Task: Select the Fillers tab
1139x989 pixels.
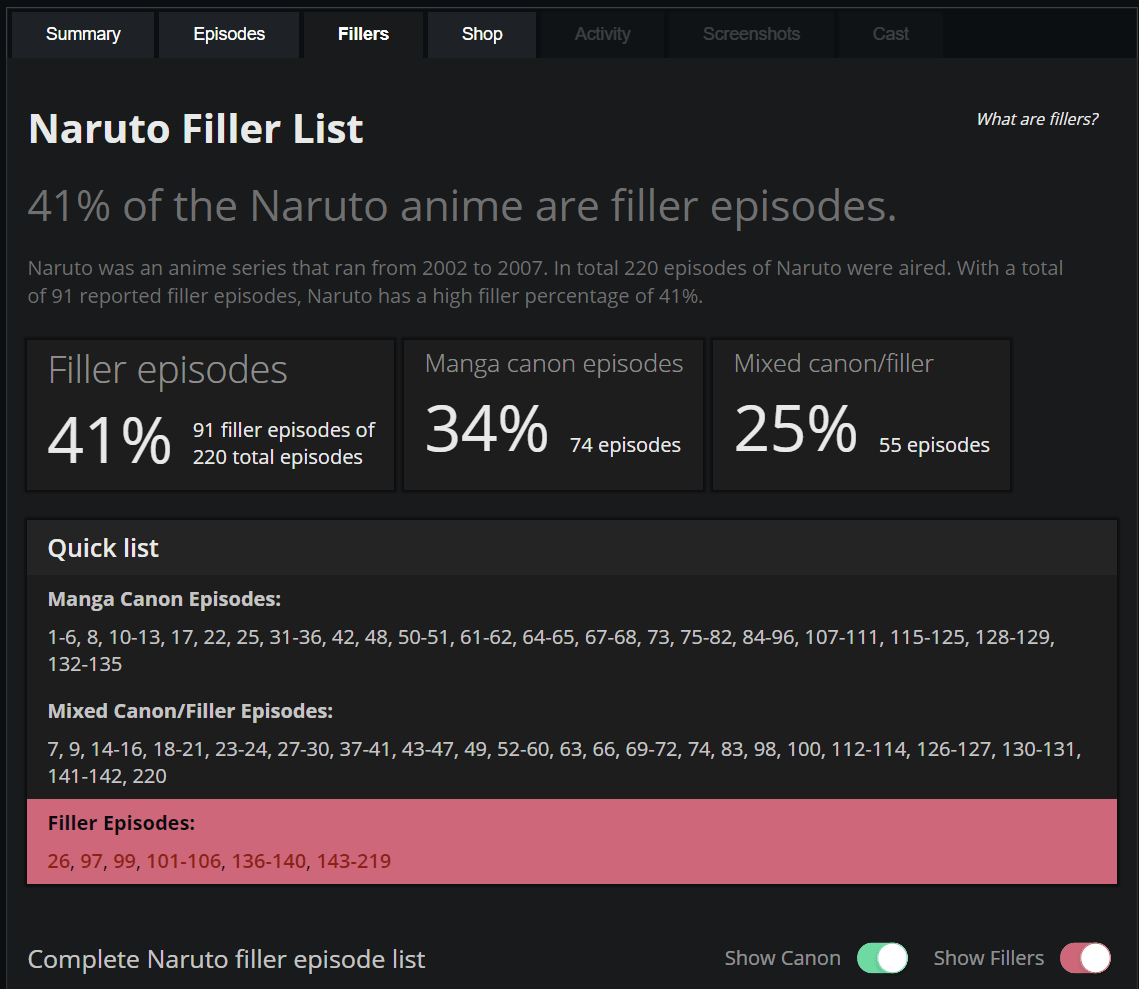Action: (363, 34)
